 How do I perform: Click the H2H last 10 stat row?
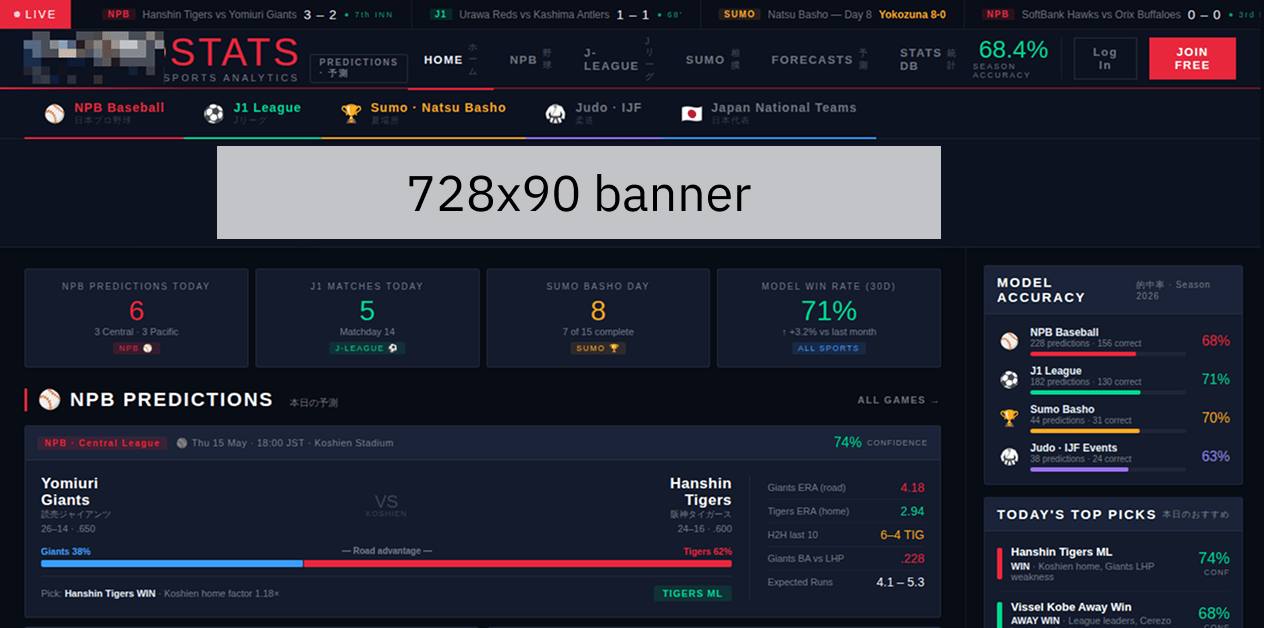[846, 535]
